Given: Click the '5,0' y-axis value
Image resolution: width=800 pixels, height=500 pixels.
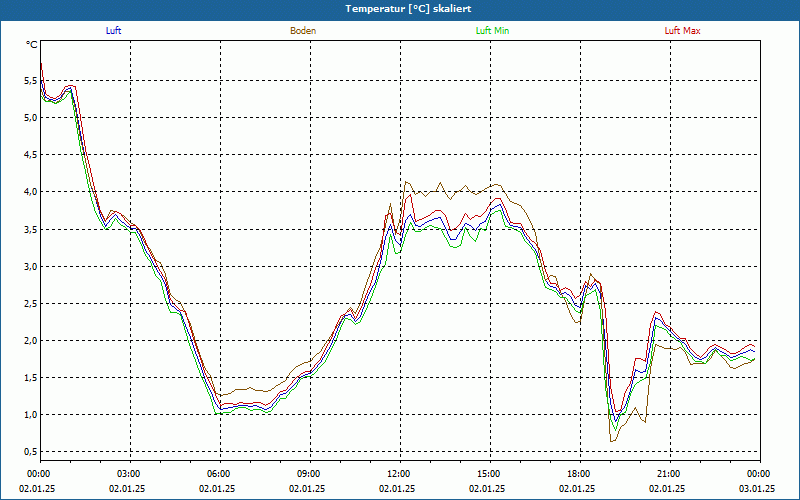Looking at the screenshot, I should point(31,117).
